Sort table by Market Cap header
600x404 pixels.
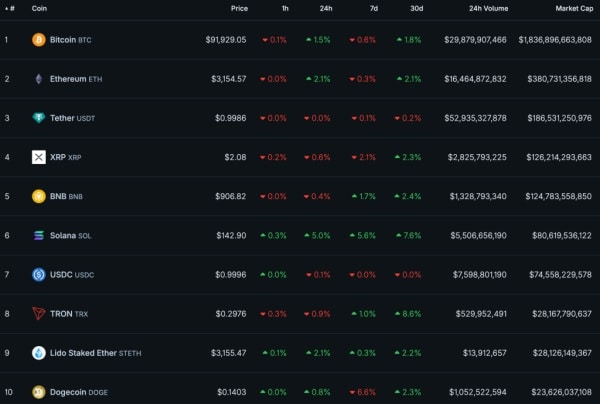pos(573,8)
